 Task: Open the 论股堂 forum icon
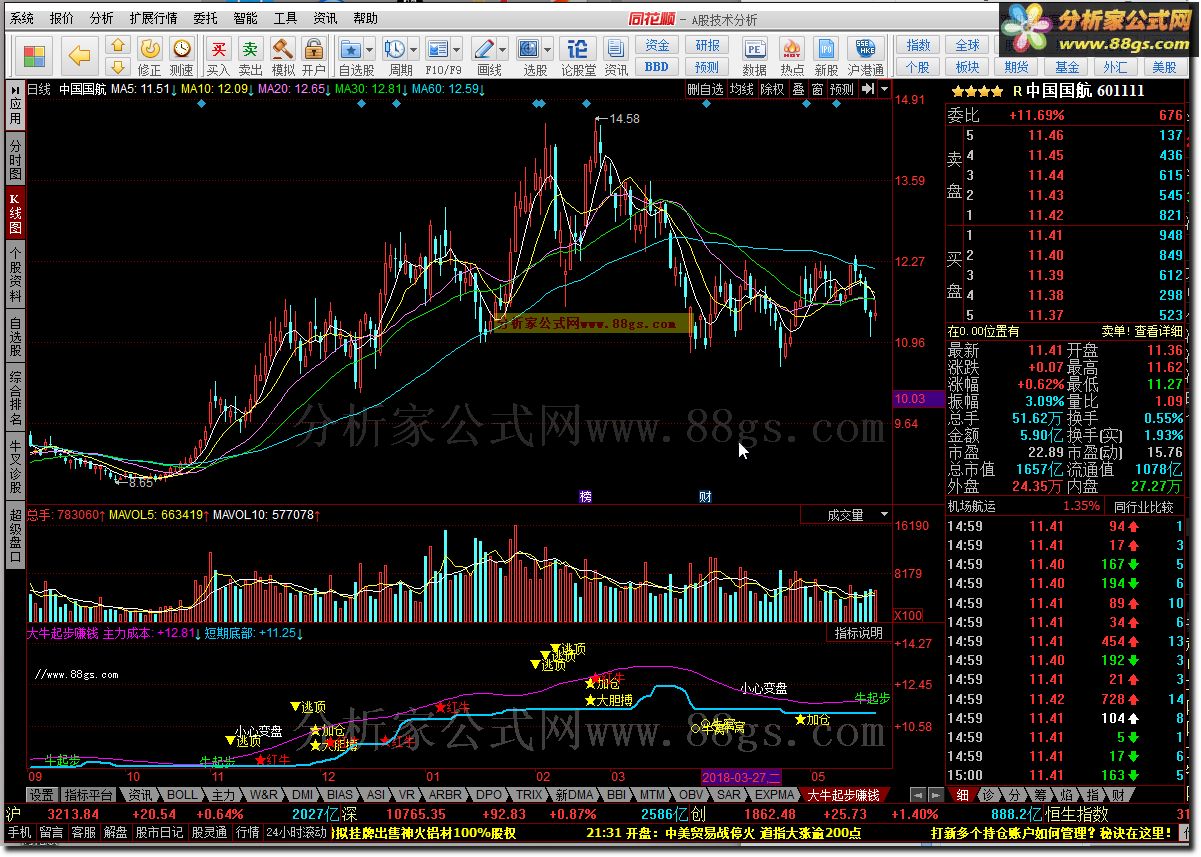pyautogui.click(x=578, y=56)
